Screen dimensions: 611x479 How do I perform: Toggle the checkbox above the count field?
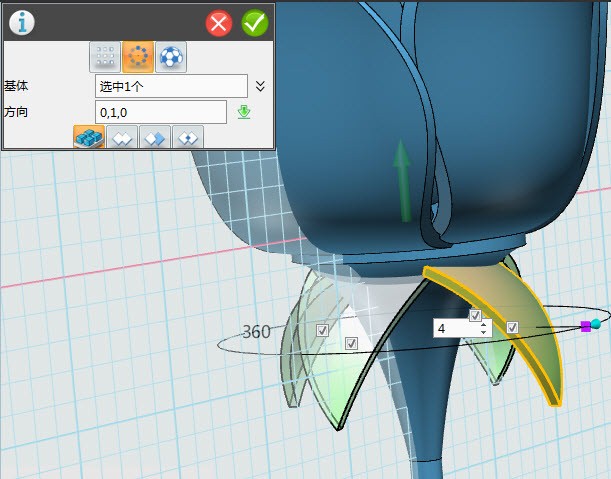[x=476, y=315]
